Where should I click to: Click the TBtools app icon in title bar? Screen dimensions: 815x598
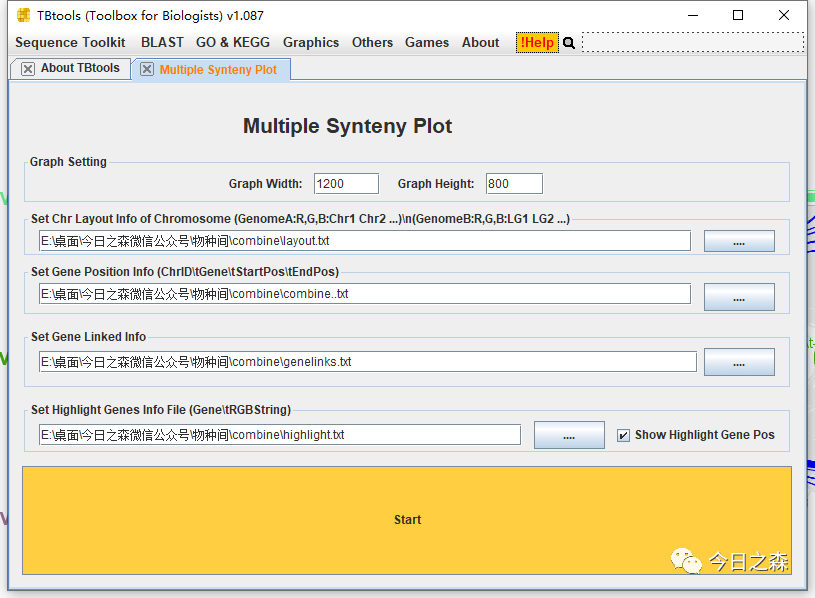click(23, 15)
